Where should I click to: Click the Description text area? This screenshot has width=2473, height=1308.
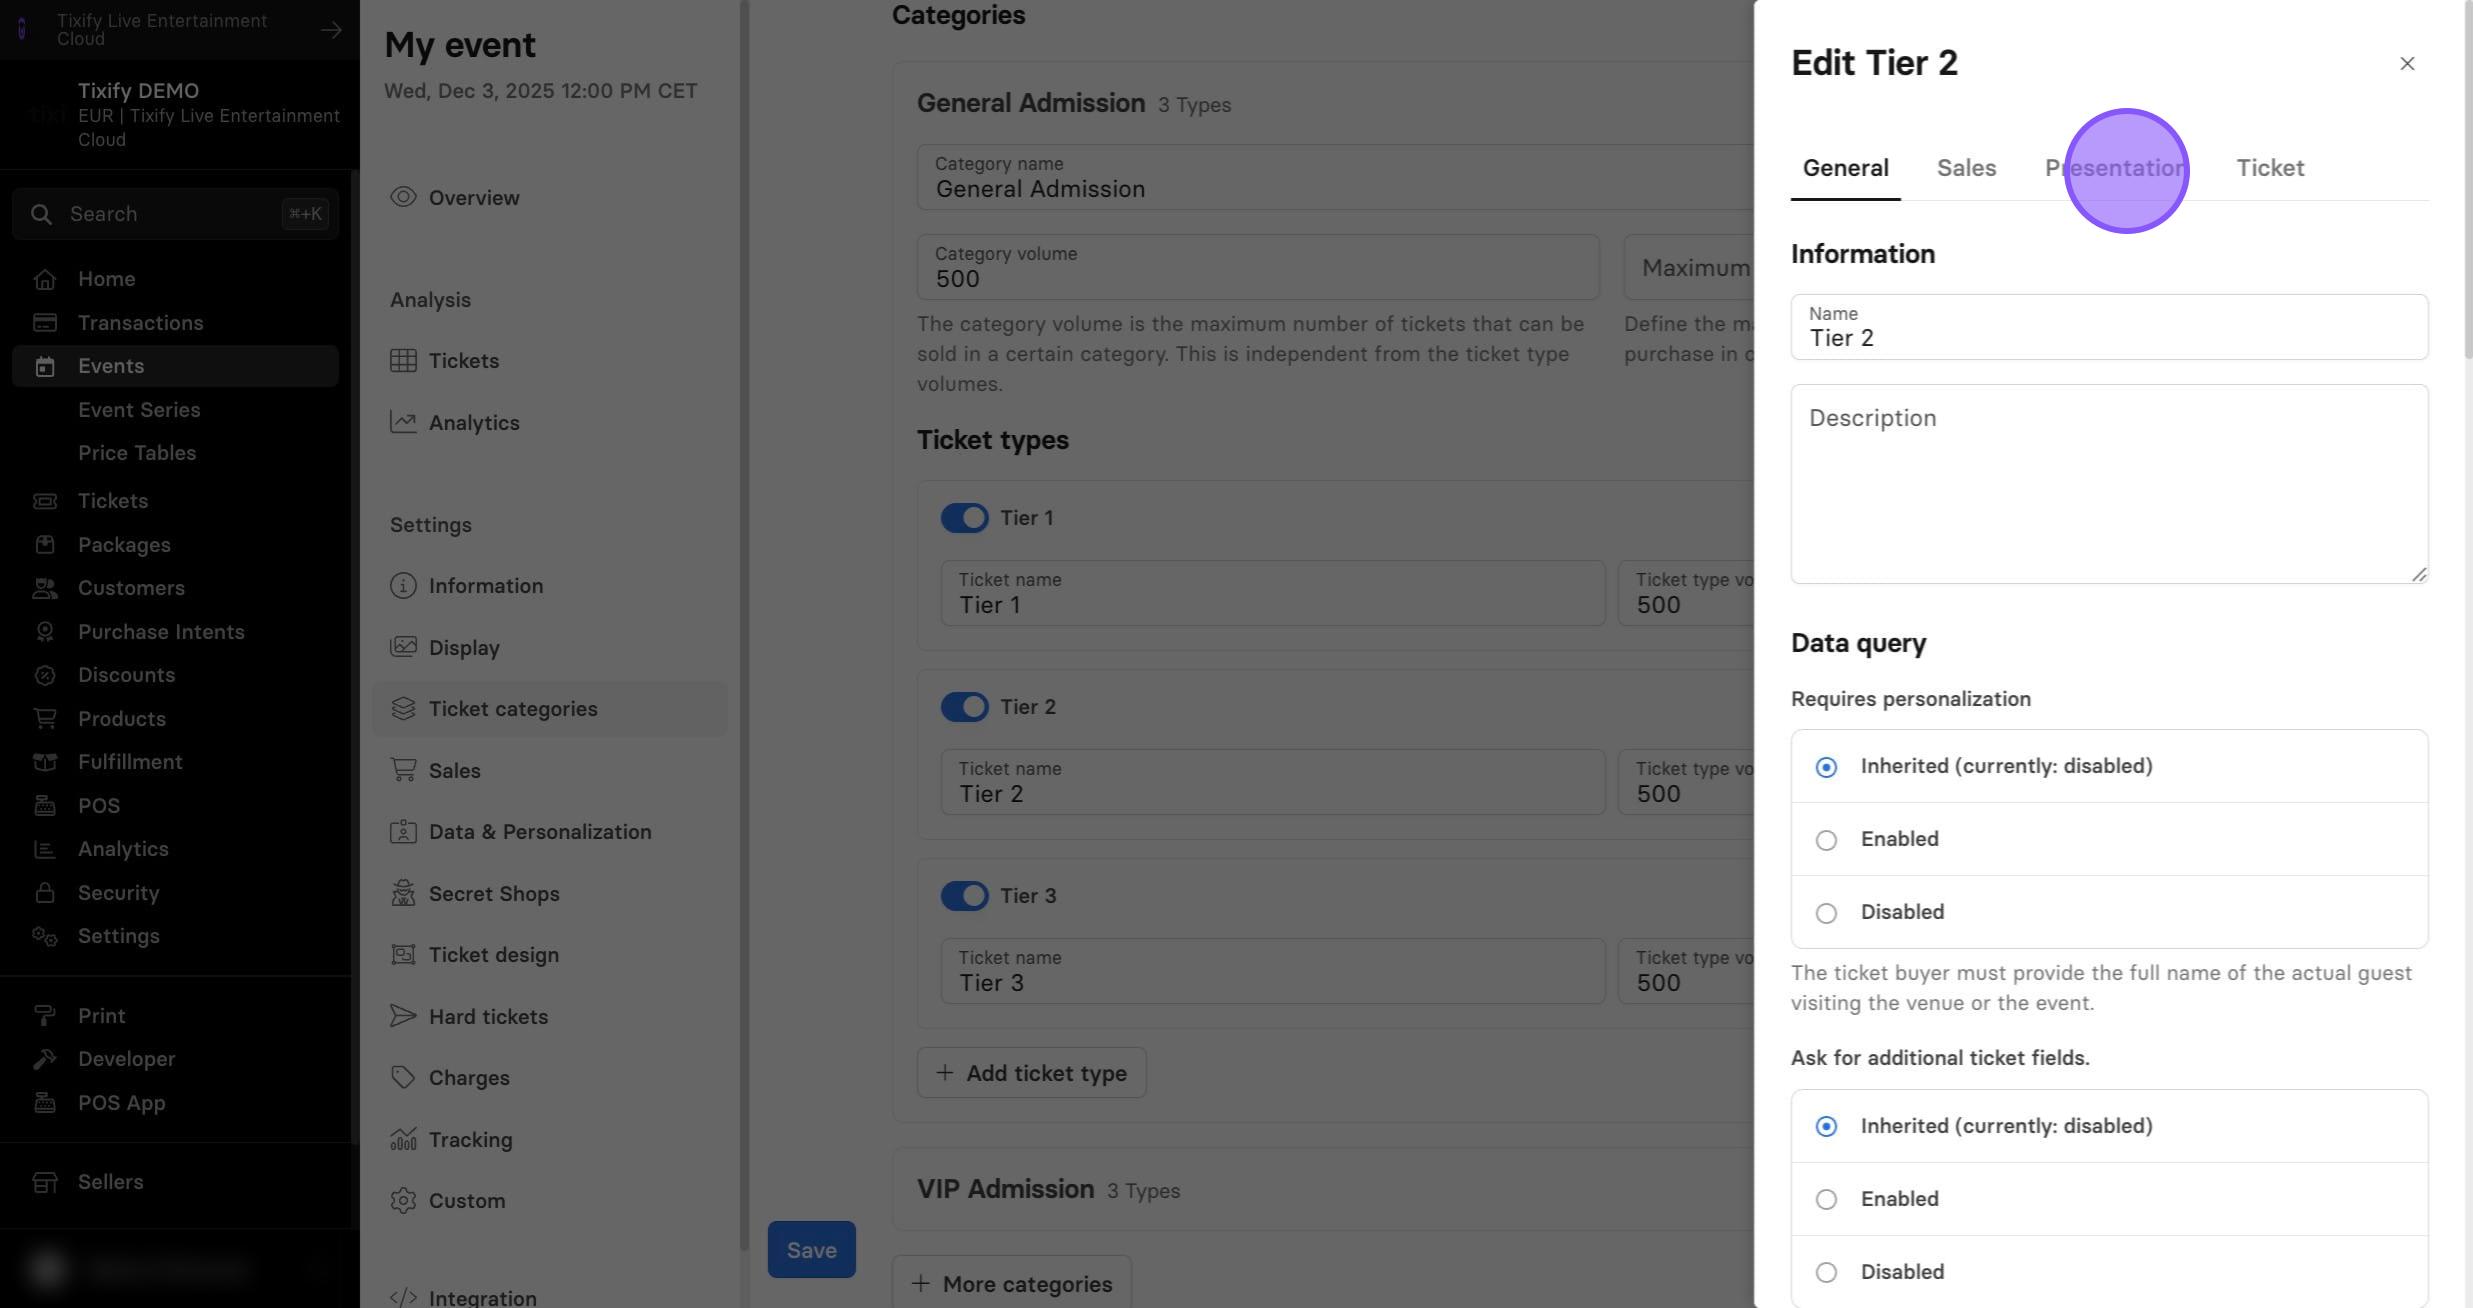click(2109, 484)
